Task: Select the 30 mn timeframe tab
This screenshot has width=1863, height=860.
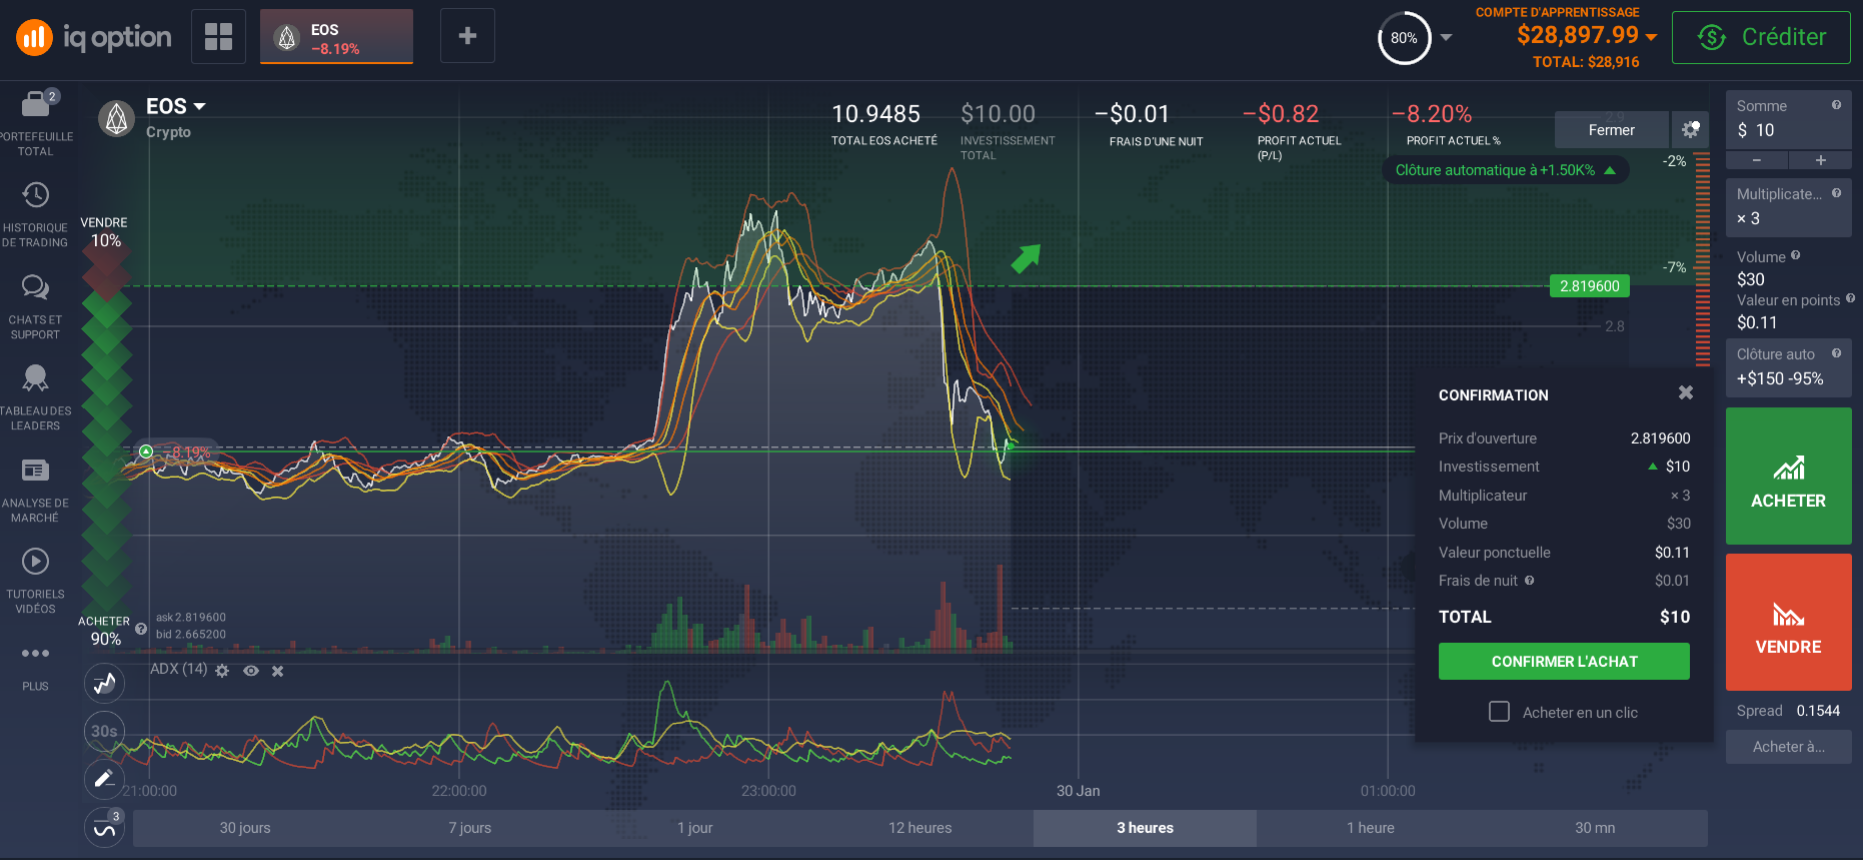Action: pos(1595,828)
